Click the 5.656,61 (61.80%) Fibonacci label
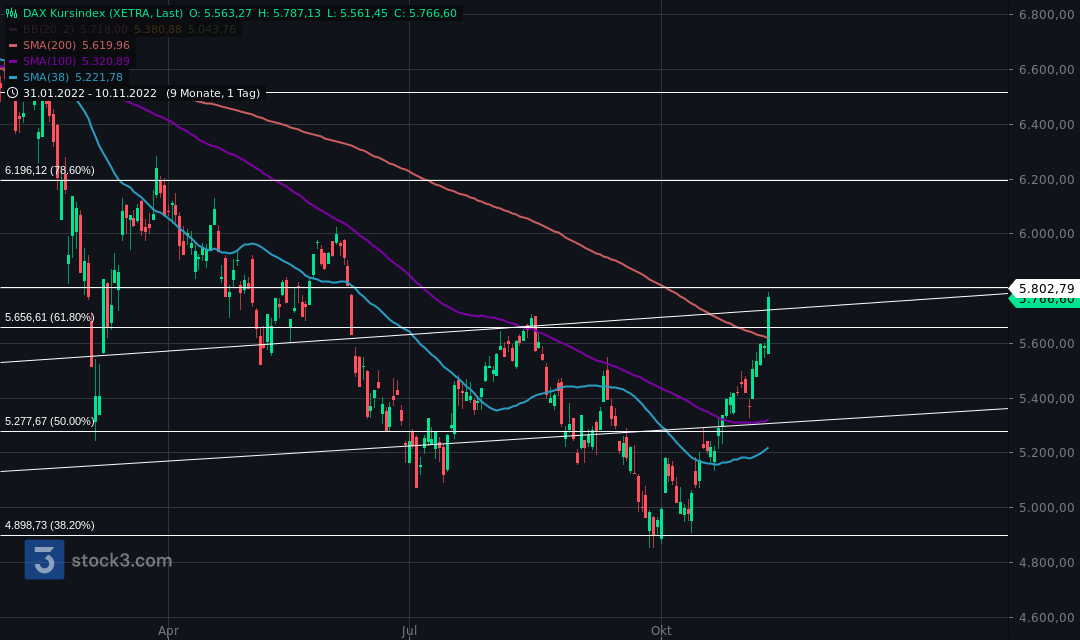1080x640 pixels. click(48, 316)
